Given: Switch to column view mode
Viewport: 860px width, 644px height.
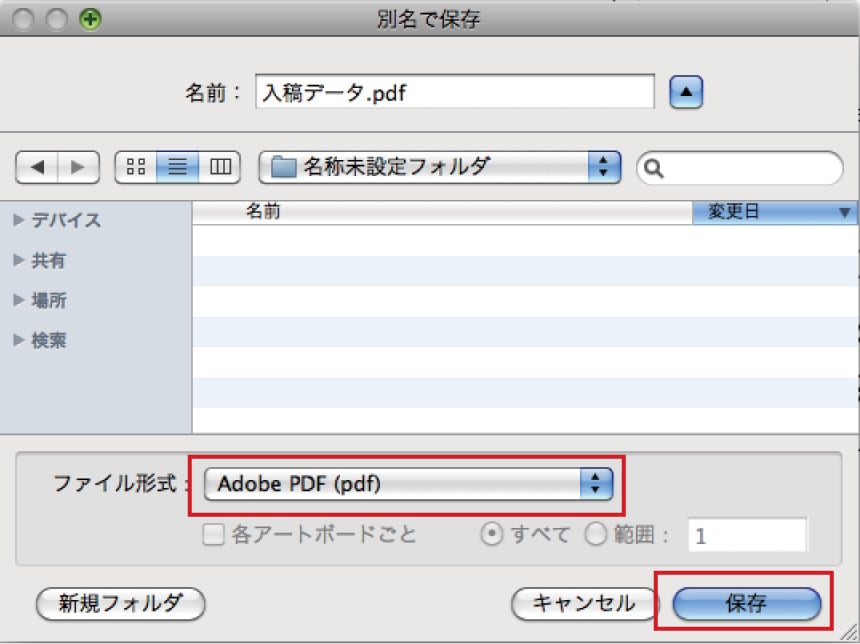Looking at the screenshot, I should pyautogui.click(x=219, y=168).
